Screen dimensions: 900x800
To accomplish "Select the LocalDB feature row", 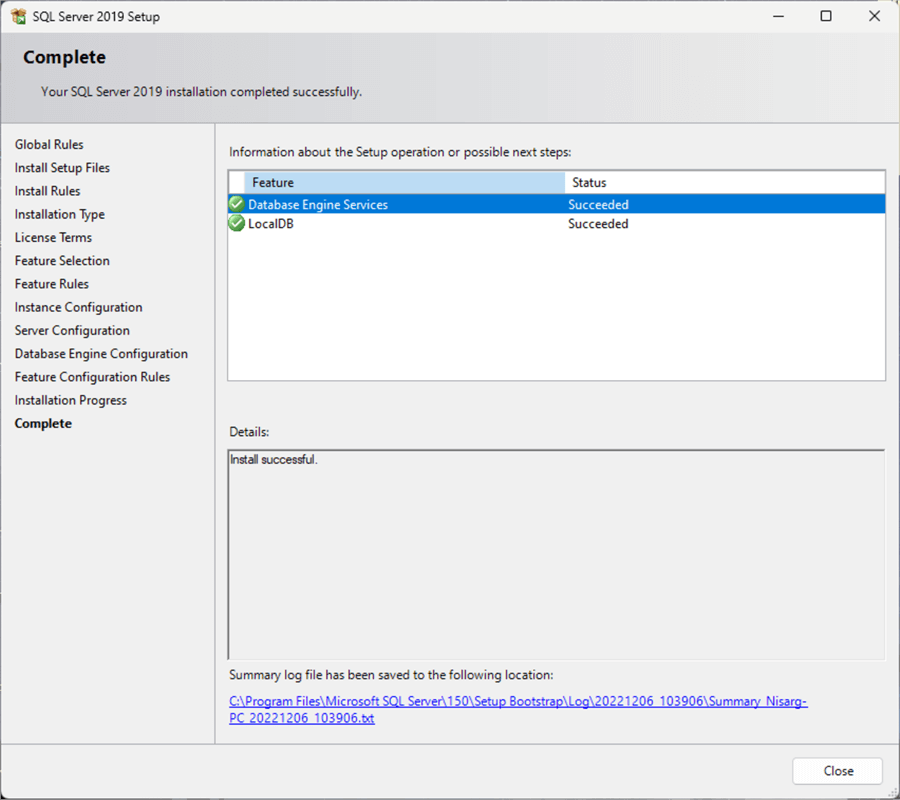I will pos(556,224).
